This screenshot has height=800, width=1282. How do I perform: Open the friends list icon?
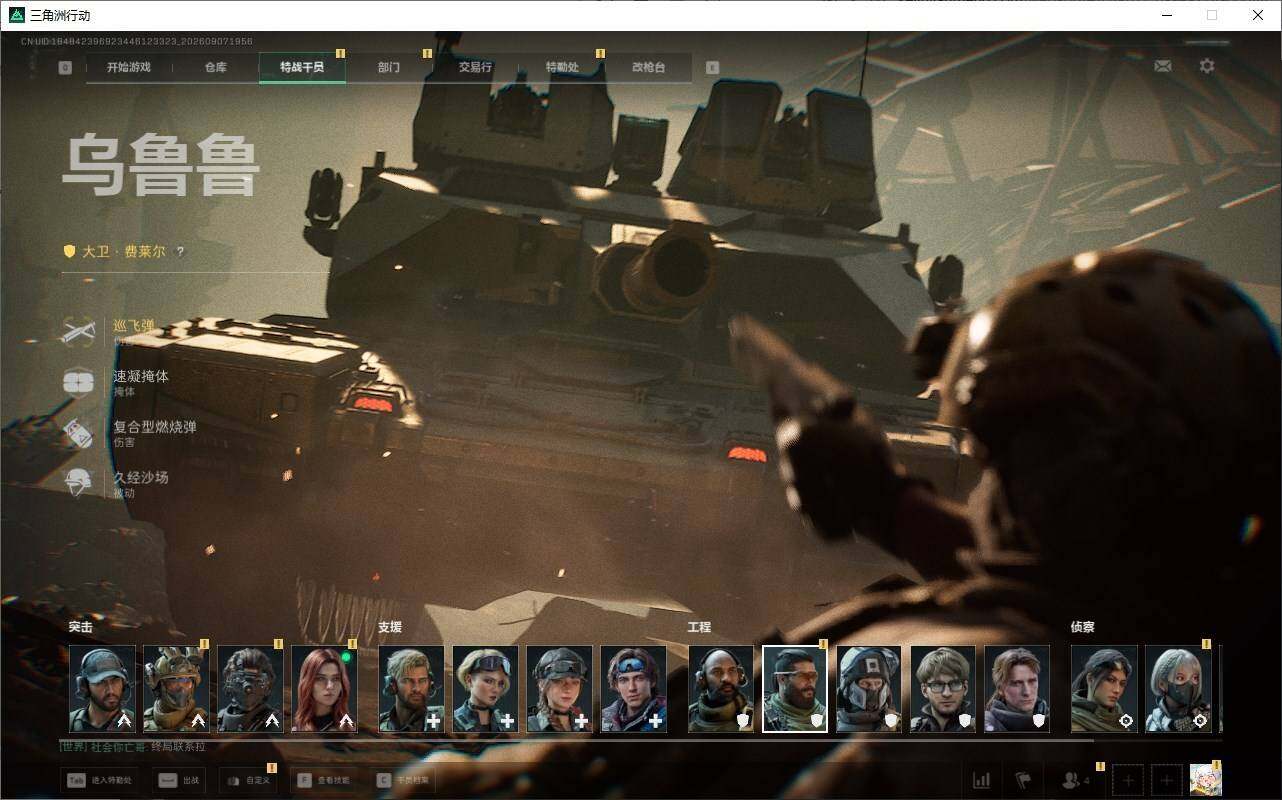pyautogui.click(x=1075, y=780)
